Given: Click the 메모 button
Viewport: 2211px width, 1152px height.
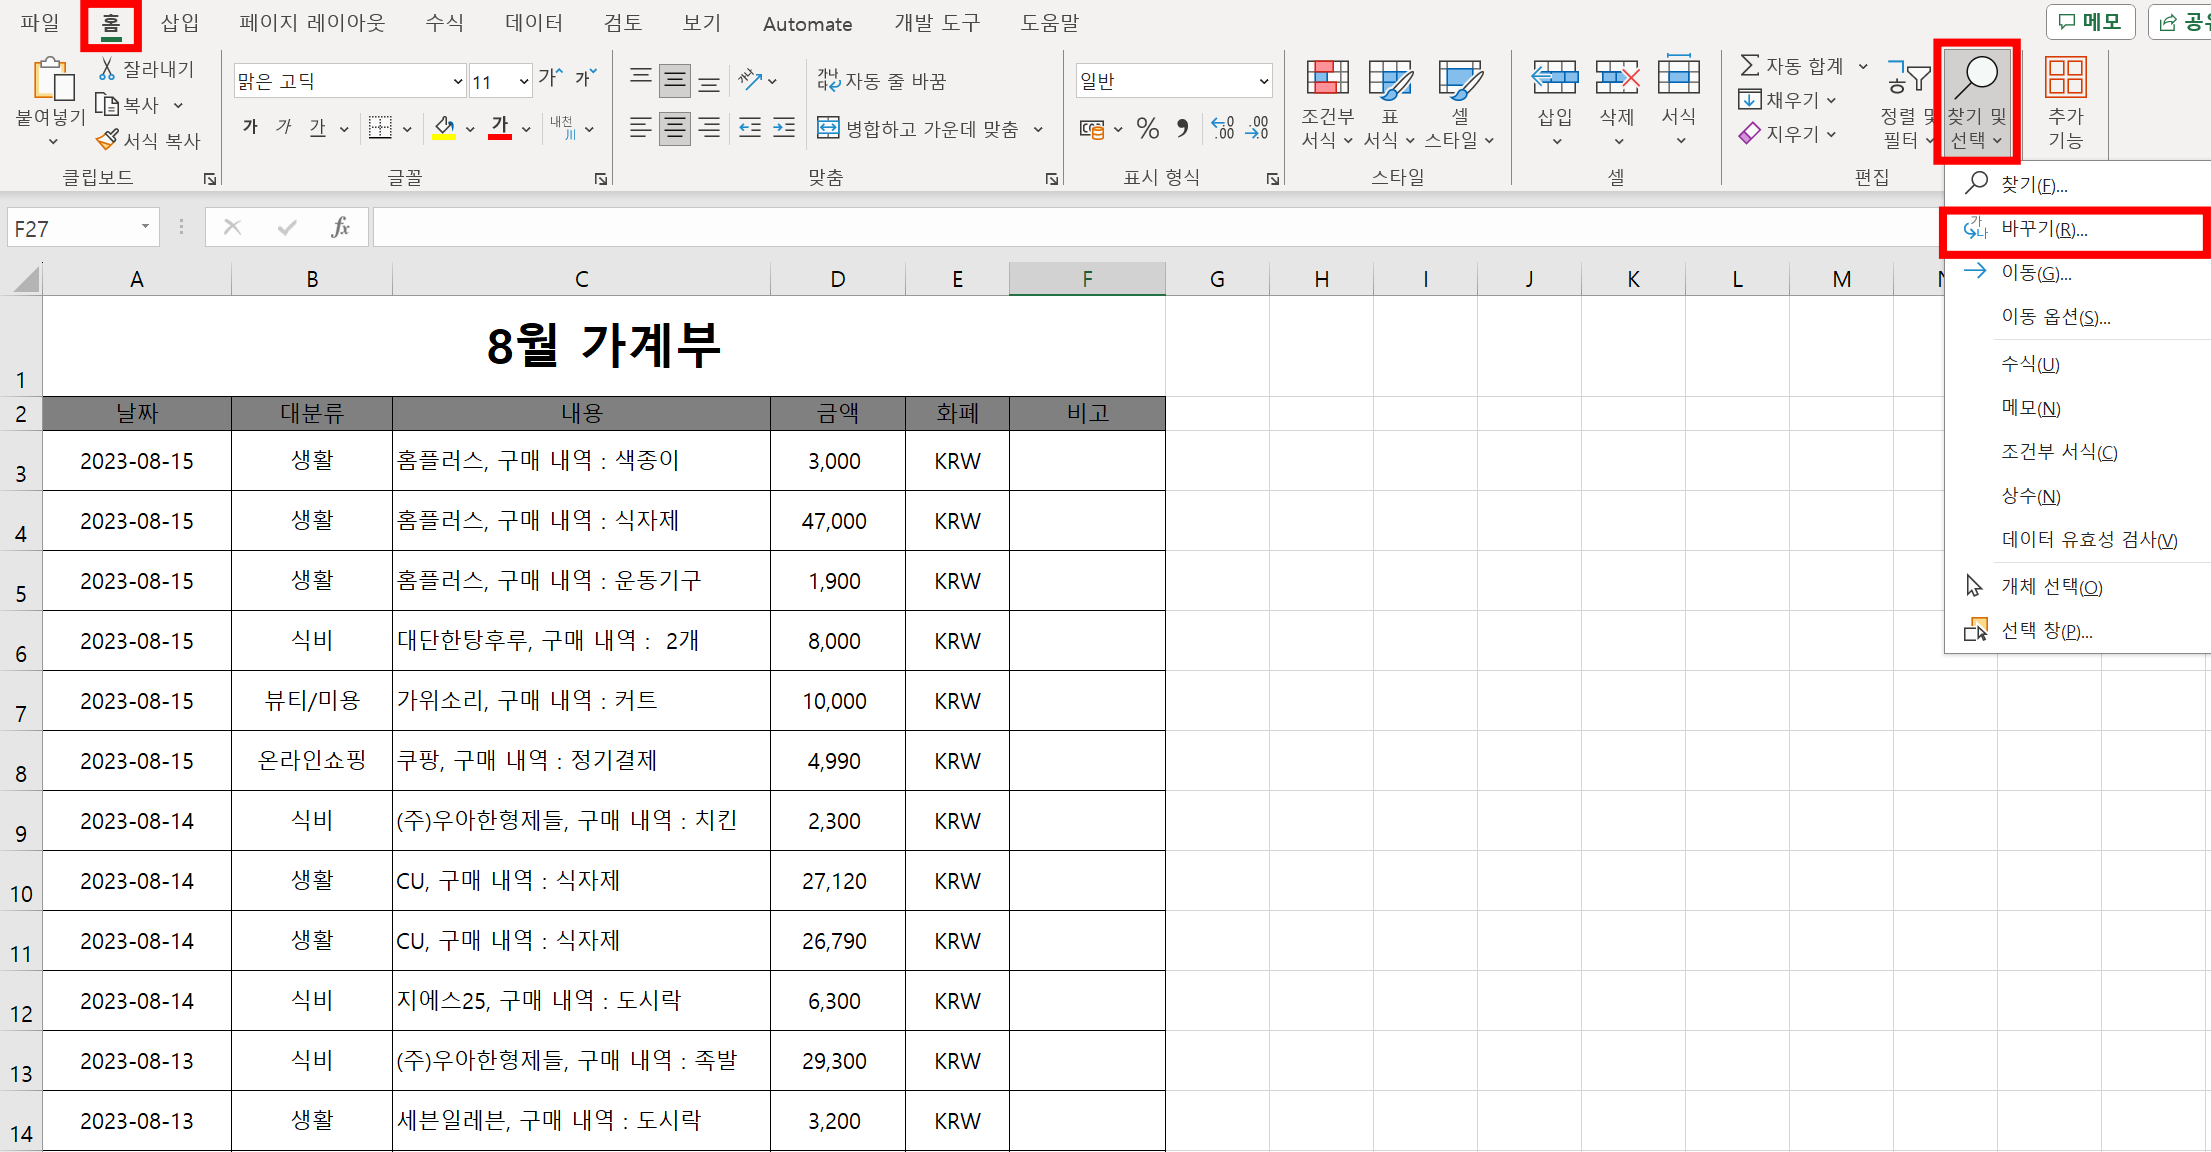Looking at the screenshot, I should click(x=2089, y=22).
